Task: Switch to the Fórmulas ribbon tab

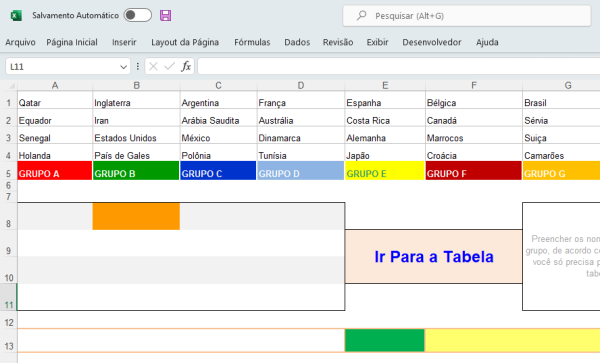Action: (x=252, y=42)
